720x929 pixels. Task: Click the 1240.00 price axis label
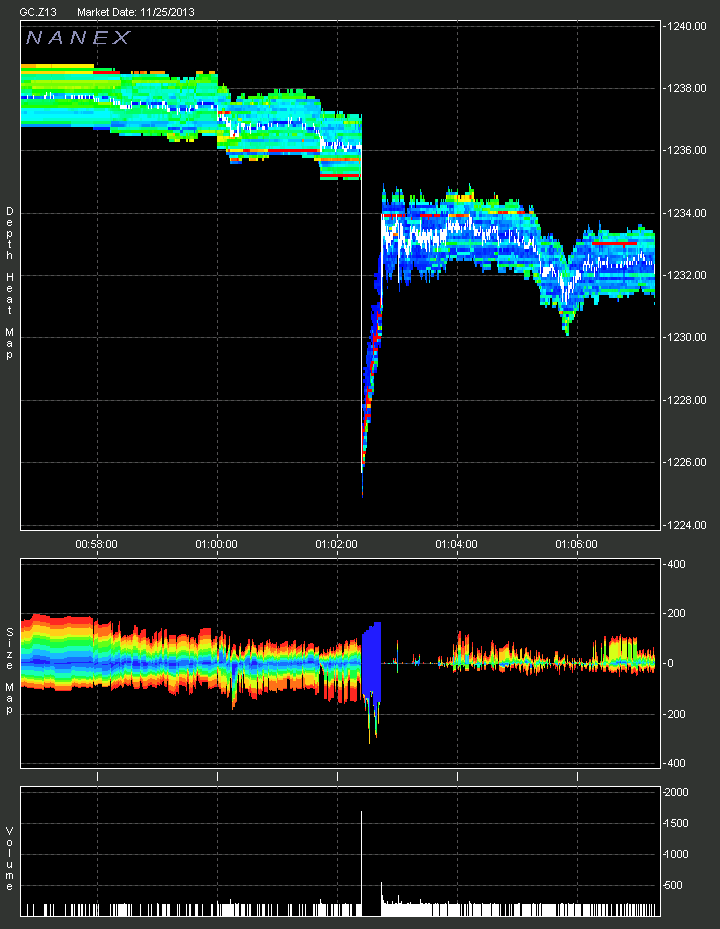click(686, 26)
